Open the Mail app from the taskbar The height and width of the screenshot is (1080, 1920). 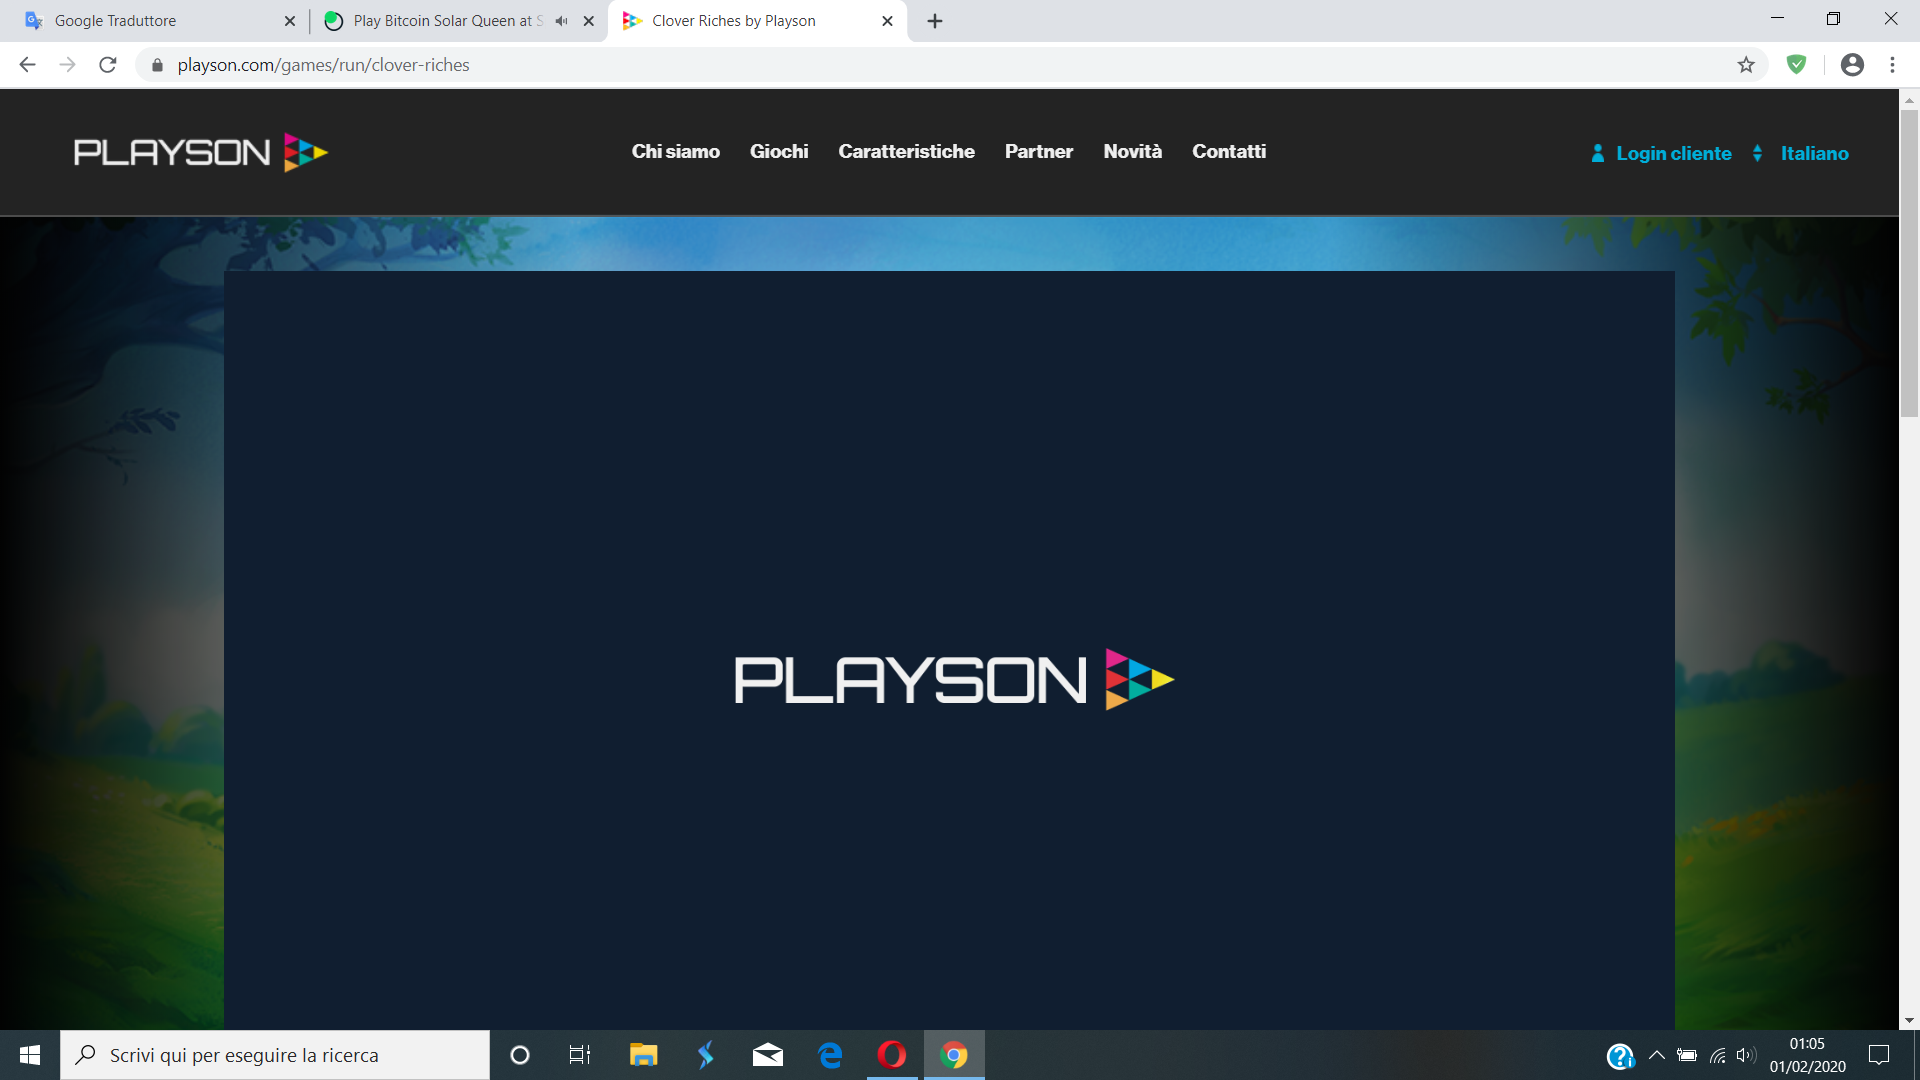tap(768, 1055)
